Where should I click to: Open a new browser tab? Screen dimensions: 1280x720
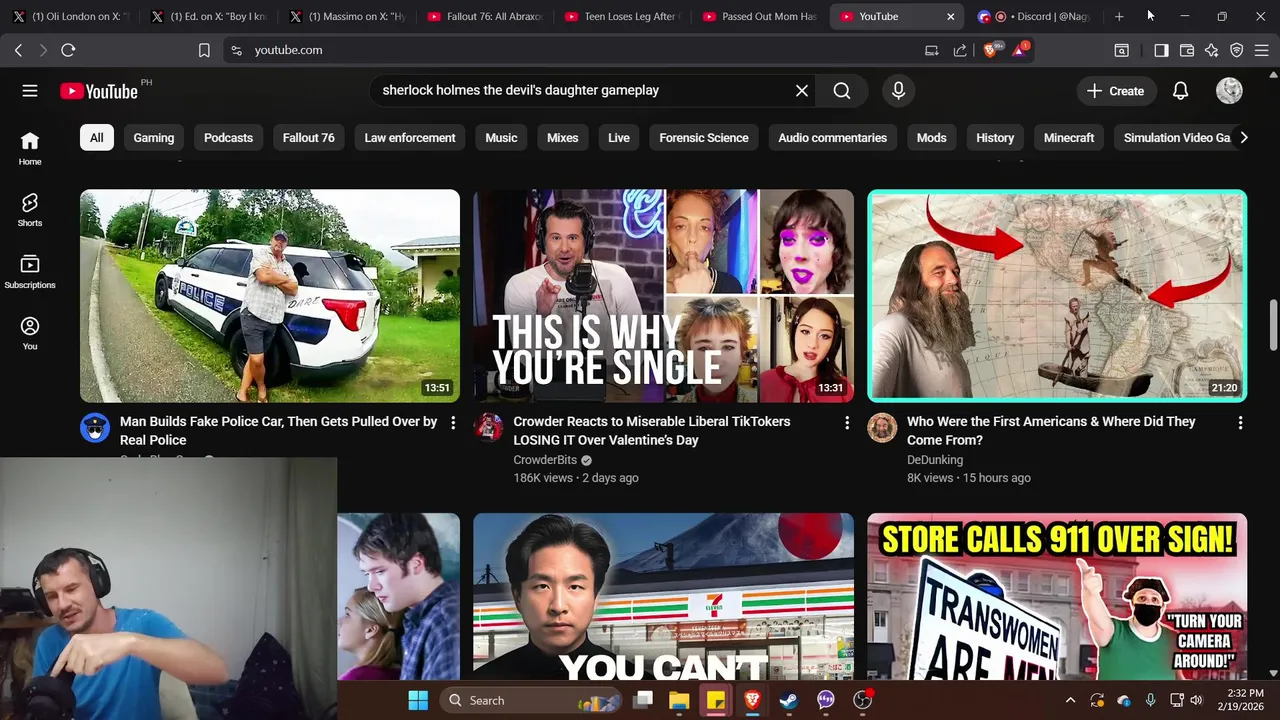[1119, 17]
